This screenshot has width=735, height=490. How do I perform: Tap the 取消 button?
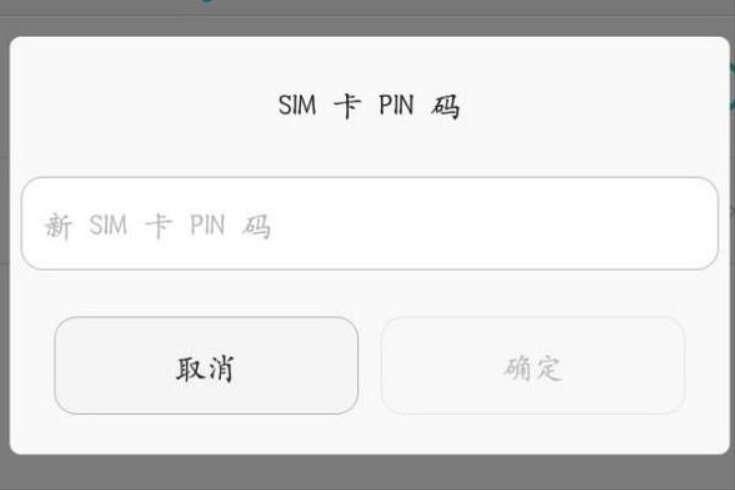click(206, 365)
